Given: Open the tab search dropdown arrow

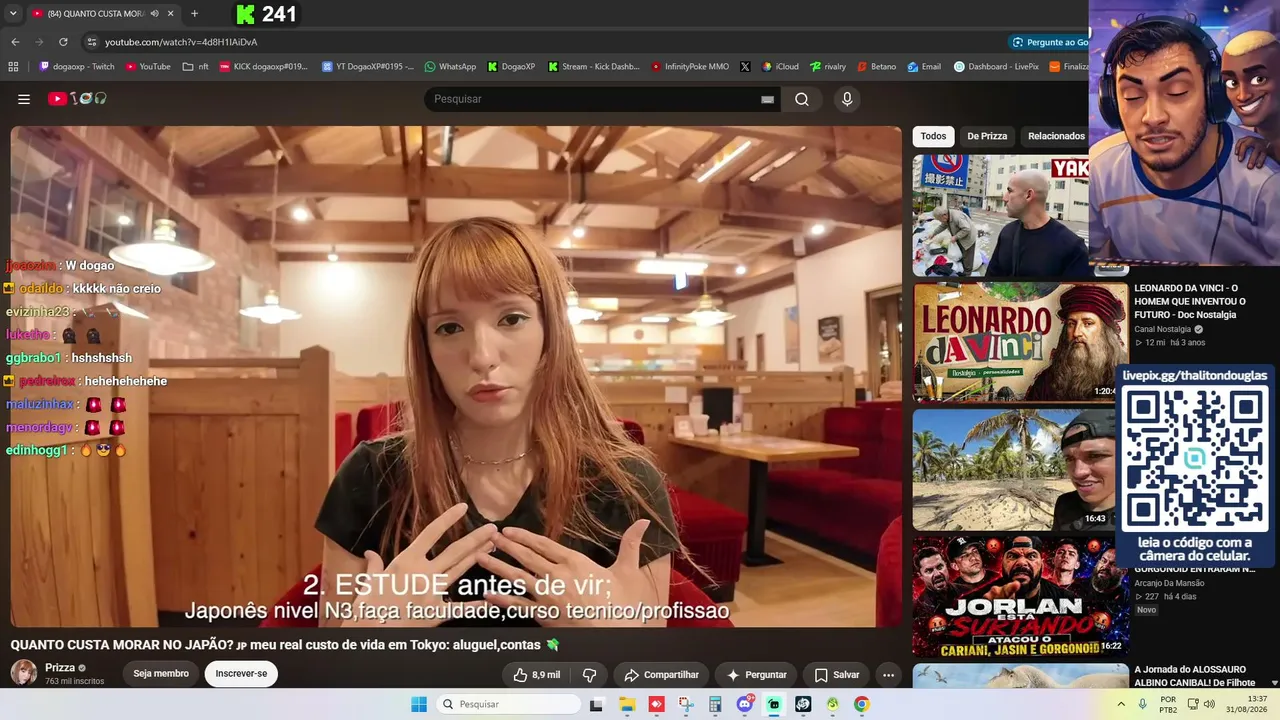Looking at the screenshot, I should [13, 14].
